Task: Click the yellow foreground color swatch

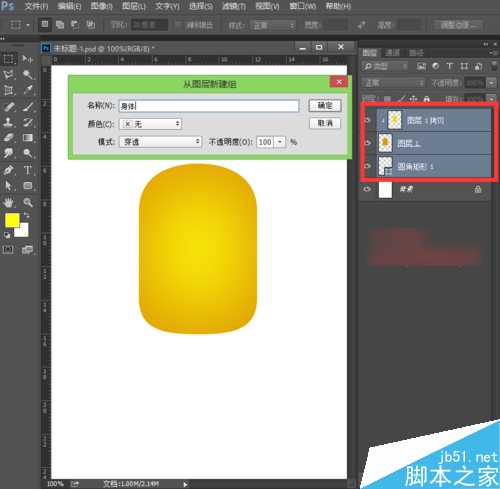Action: [x=12, y=220]
